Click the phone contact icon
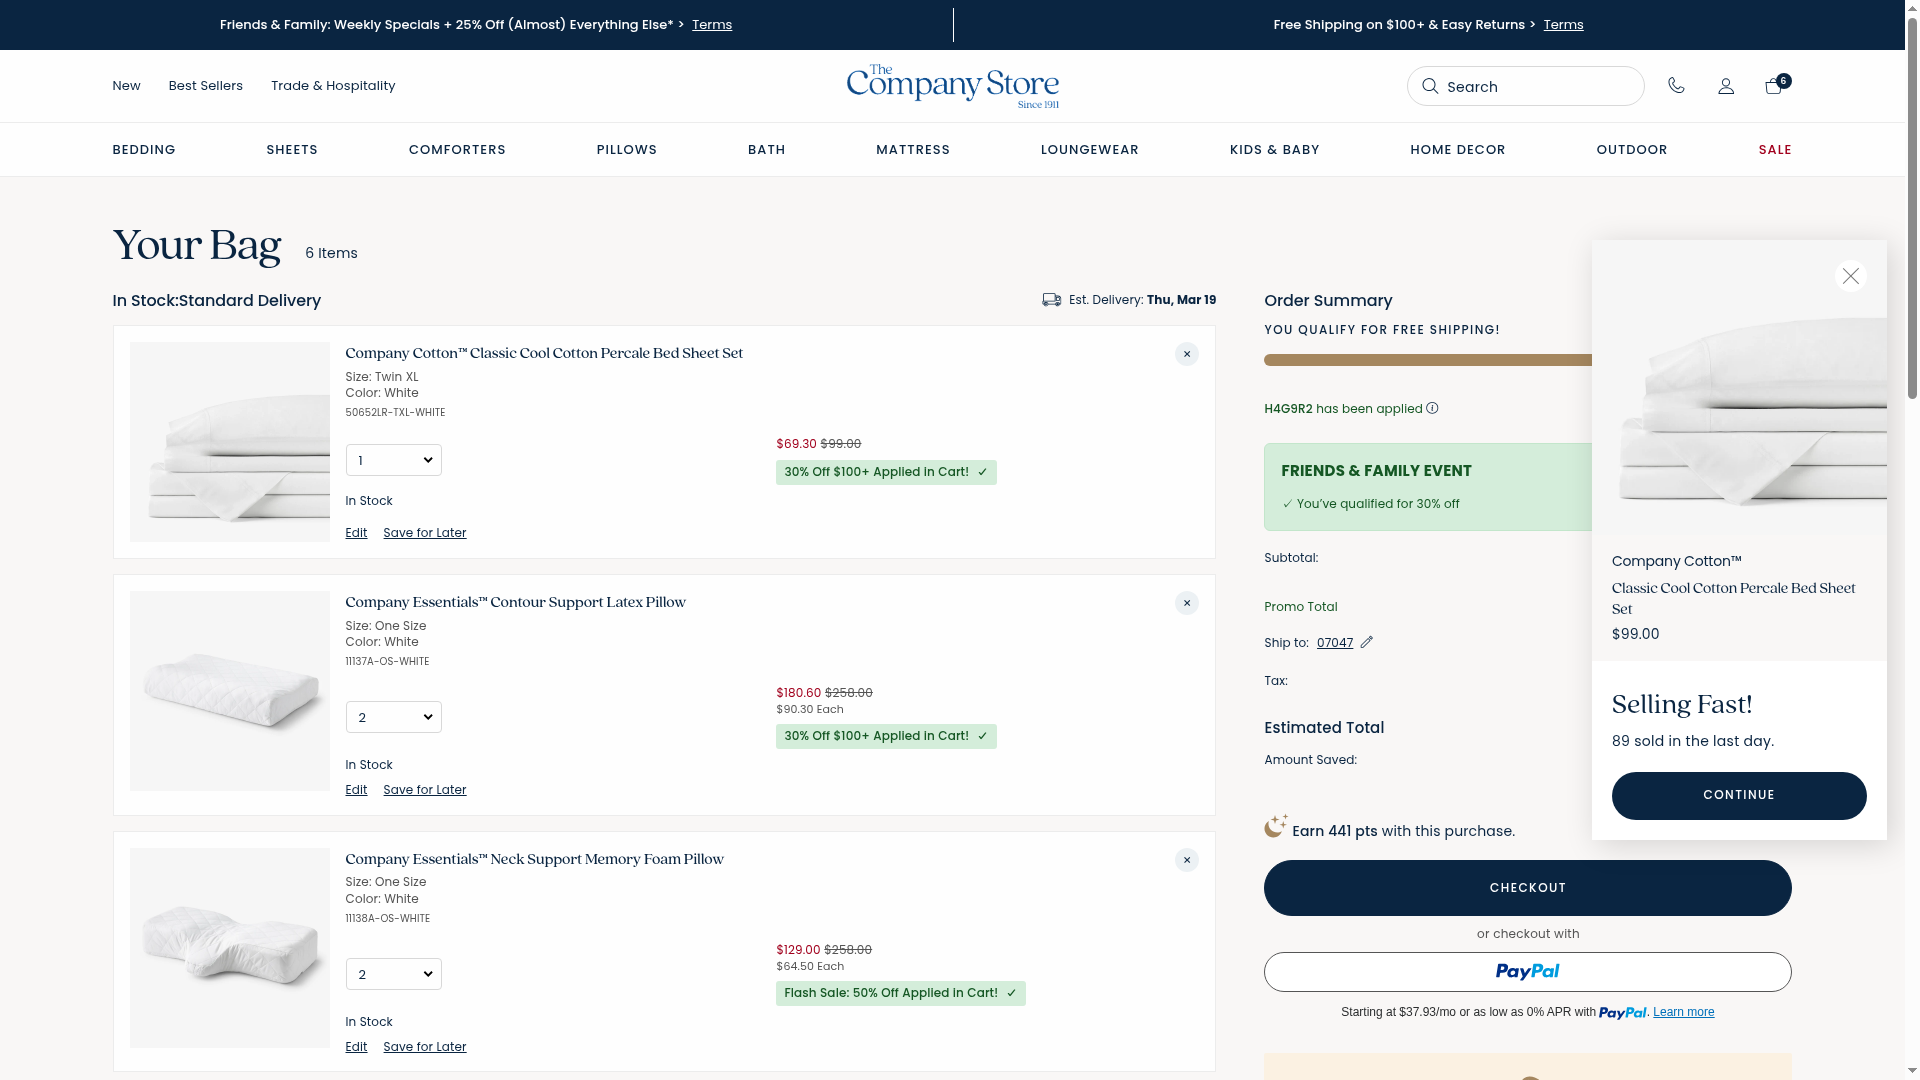Viewport: 1920px width, 1080px height. tap(1676, 86)
